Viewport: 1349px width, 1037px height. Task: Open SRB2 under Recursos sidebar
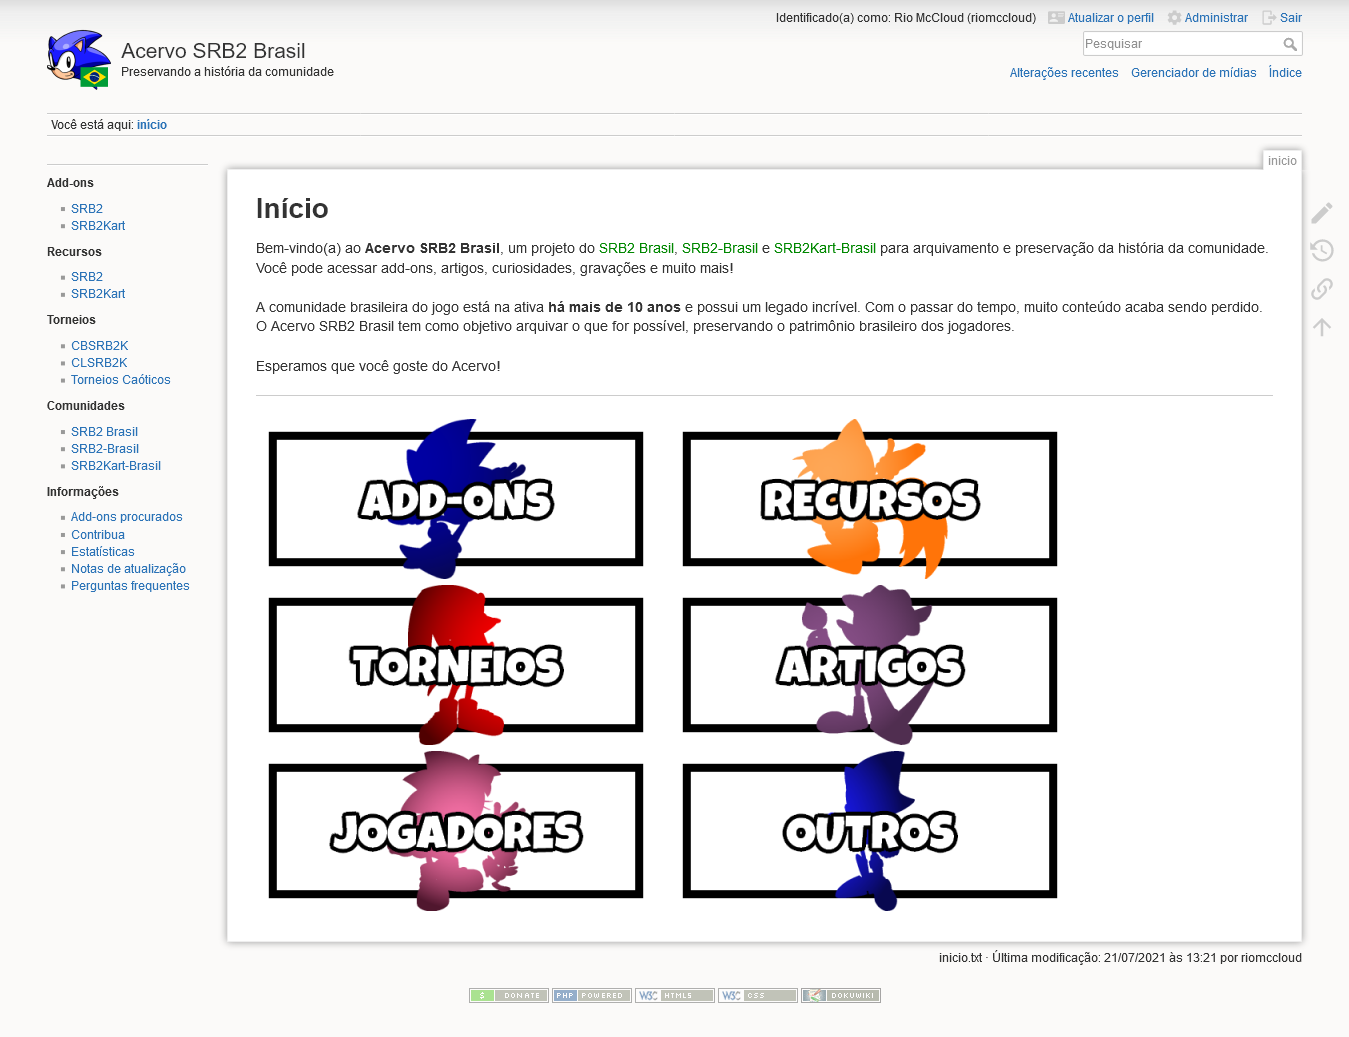tap(87, 277)
